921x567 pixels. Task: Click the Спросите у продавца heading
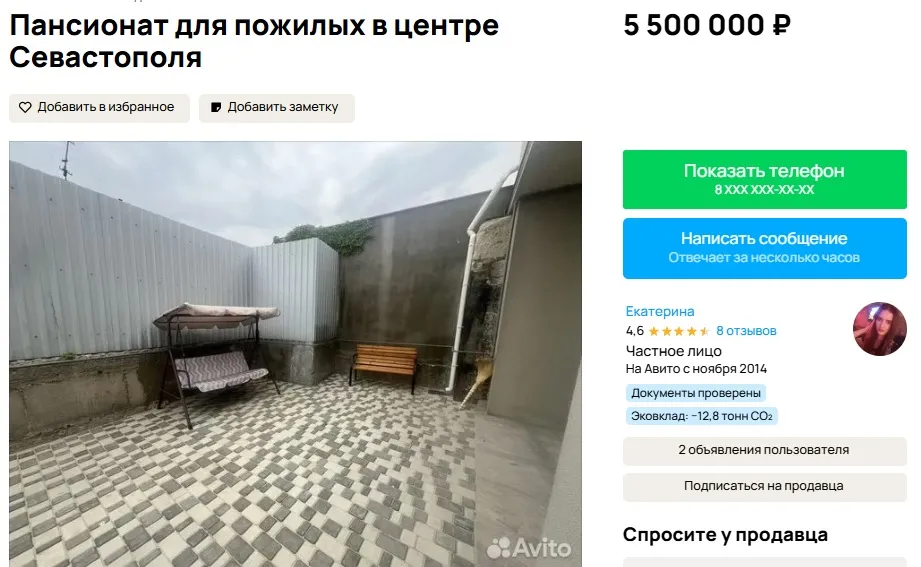click(725, 535)
